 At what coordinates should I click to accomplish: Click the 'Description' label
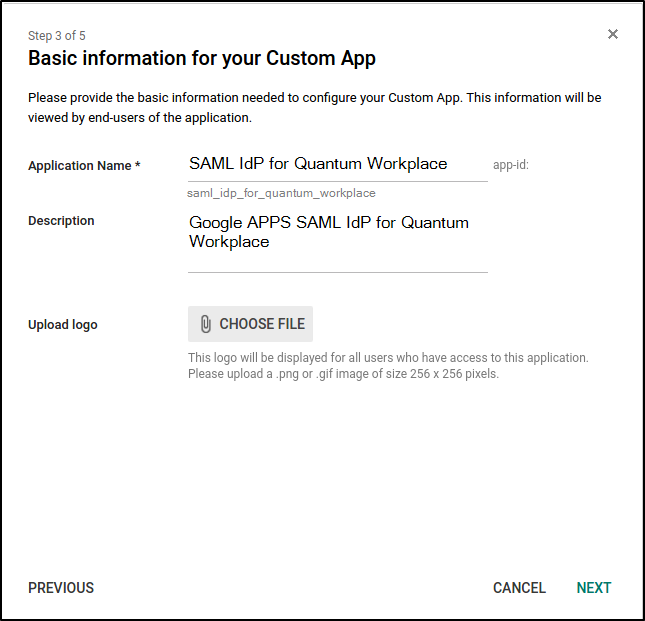(61, 221)
